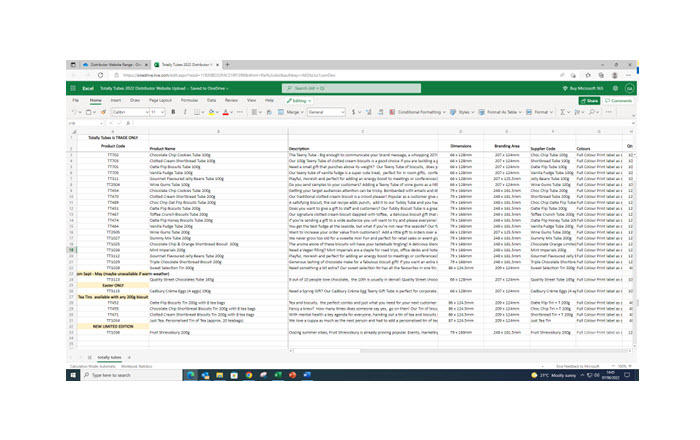The image size is (700, 440).
Task: Open the all sheets list icon
Action: 90,357
